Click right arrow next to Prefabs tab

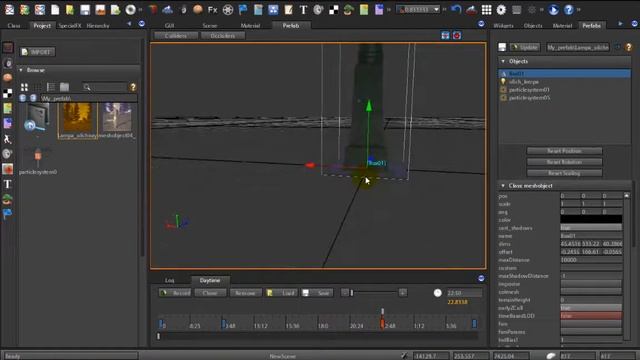pos(620,24)
